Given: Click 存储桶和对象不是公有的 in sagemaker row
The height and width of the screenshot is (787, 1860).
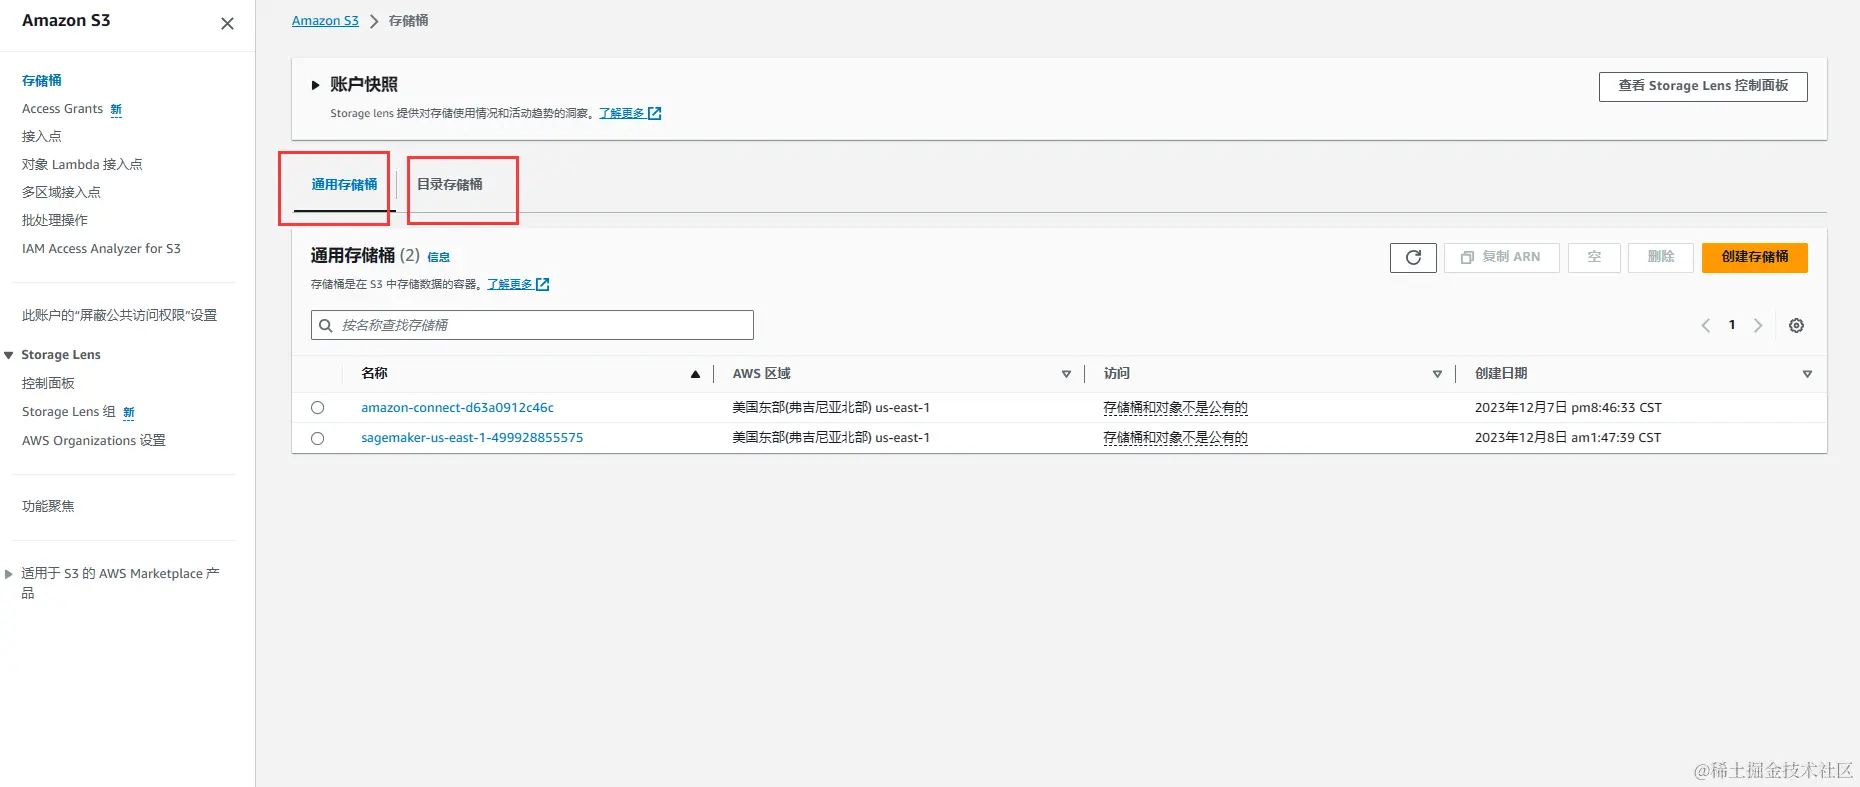Looking at the screenshot, I should pyautogui.click(x=1175, y=437).
